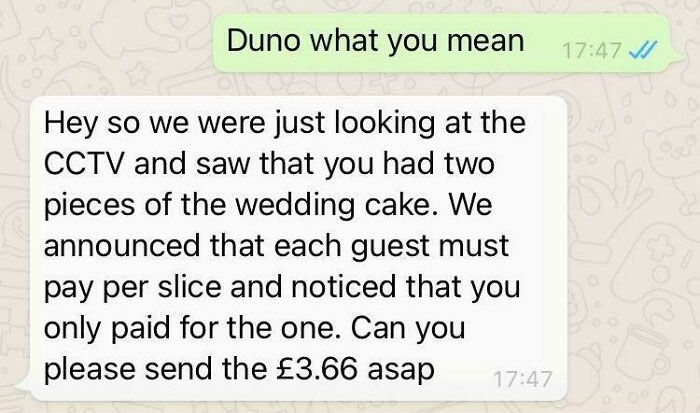The width and height of the screenshot is (700, 413).
Task: Tap the word "asap" in received message
Action: tap(400, 371)
